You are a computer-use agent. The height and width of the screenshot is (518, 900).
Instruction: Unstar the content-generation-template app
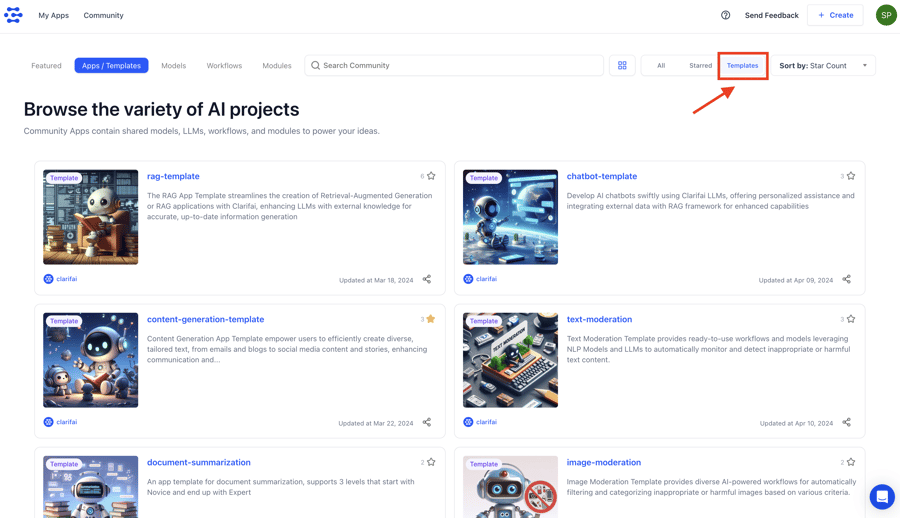tap(431, 319)
